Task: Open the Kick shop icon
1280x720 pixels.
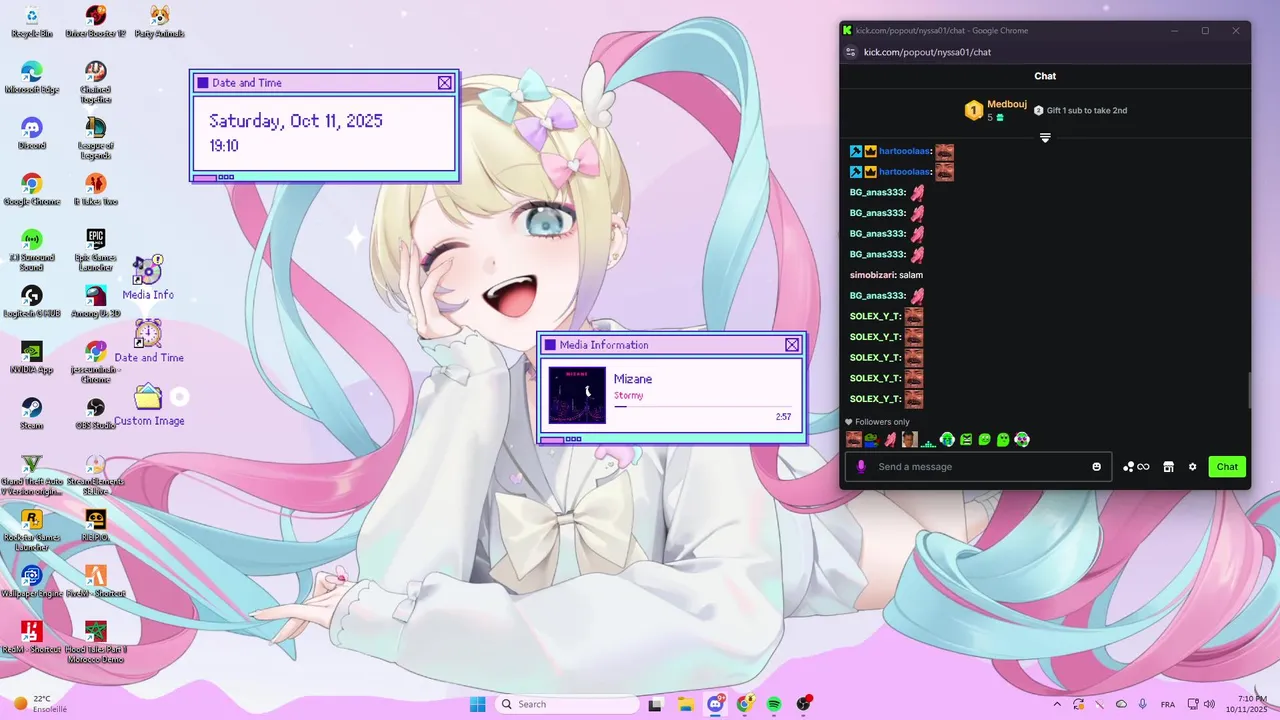Action: pos(1168,467)
